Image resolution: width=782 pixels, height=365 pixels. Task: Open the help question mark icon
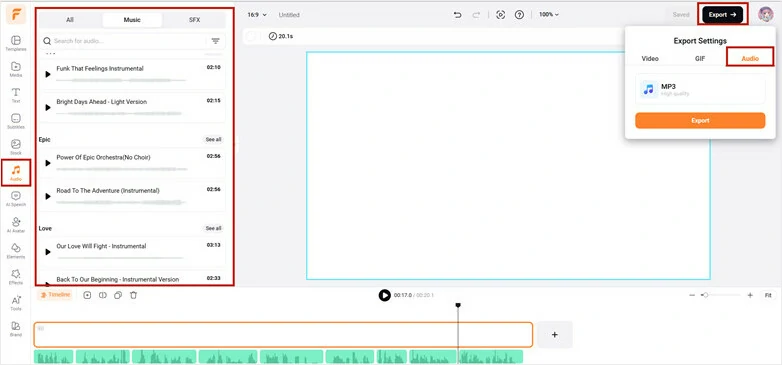pos(519,15)
